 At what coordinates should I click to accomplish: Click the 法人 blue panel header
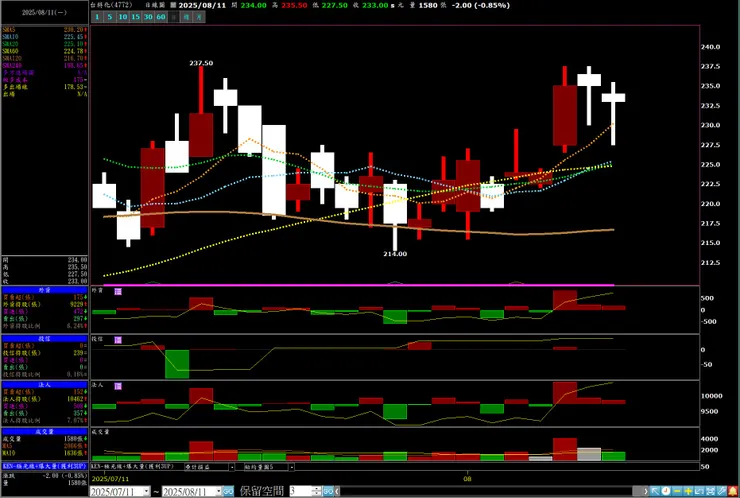coord(44,385)
